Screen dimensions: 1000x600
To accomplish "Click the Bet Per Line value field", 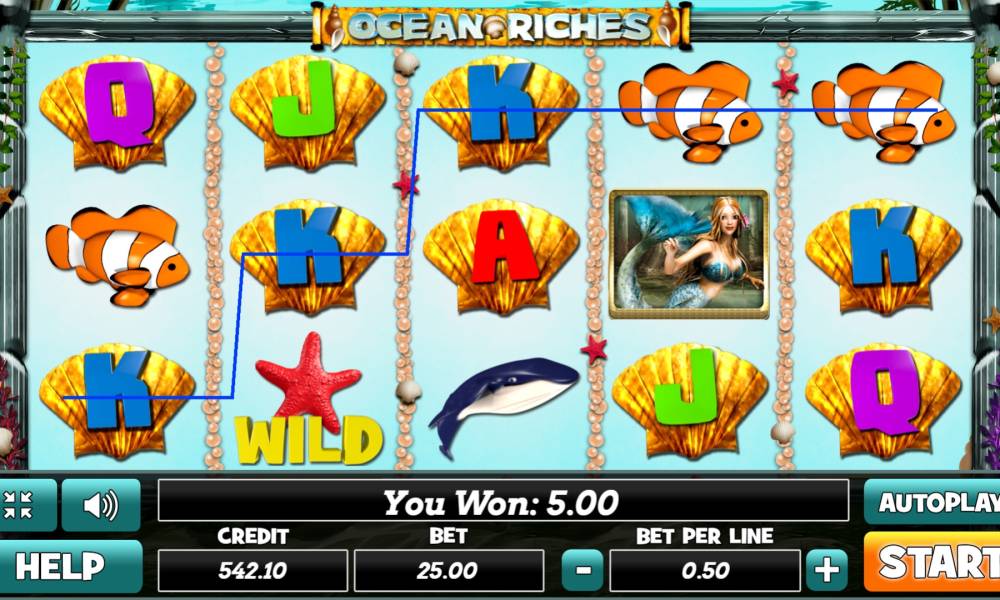I will [705, 571].
